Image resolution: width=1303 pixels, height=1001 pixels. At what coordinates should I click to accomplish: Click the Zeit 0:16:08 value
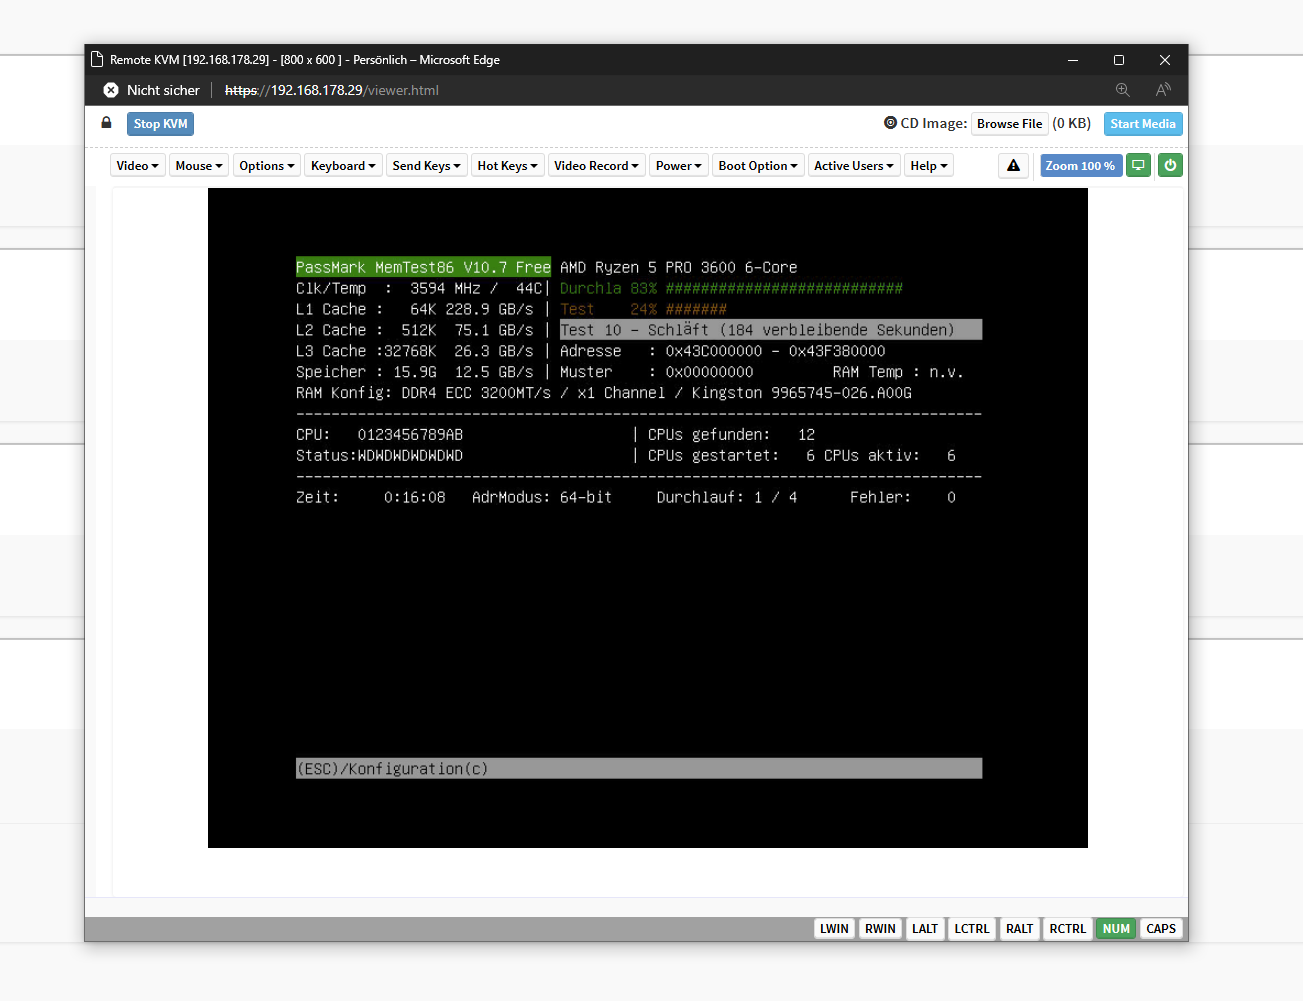[x=371, y=497]
